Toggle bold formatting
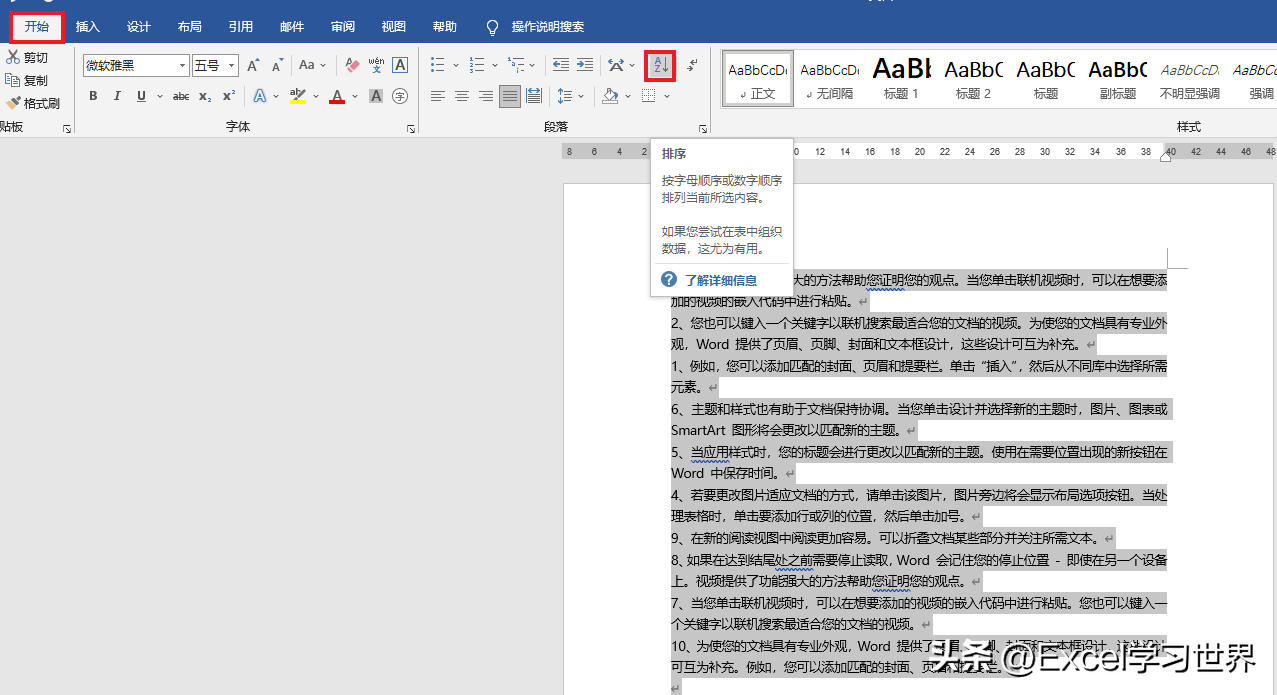The height and width of the screenshot is (695, 1277). pos(93,96)
